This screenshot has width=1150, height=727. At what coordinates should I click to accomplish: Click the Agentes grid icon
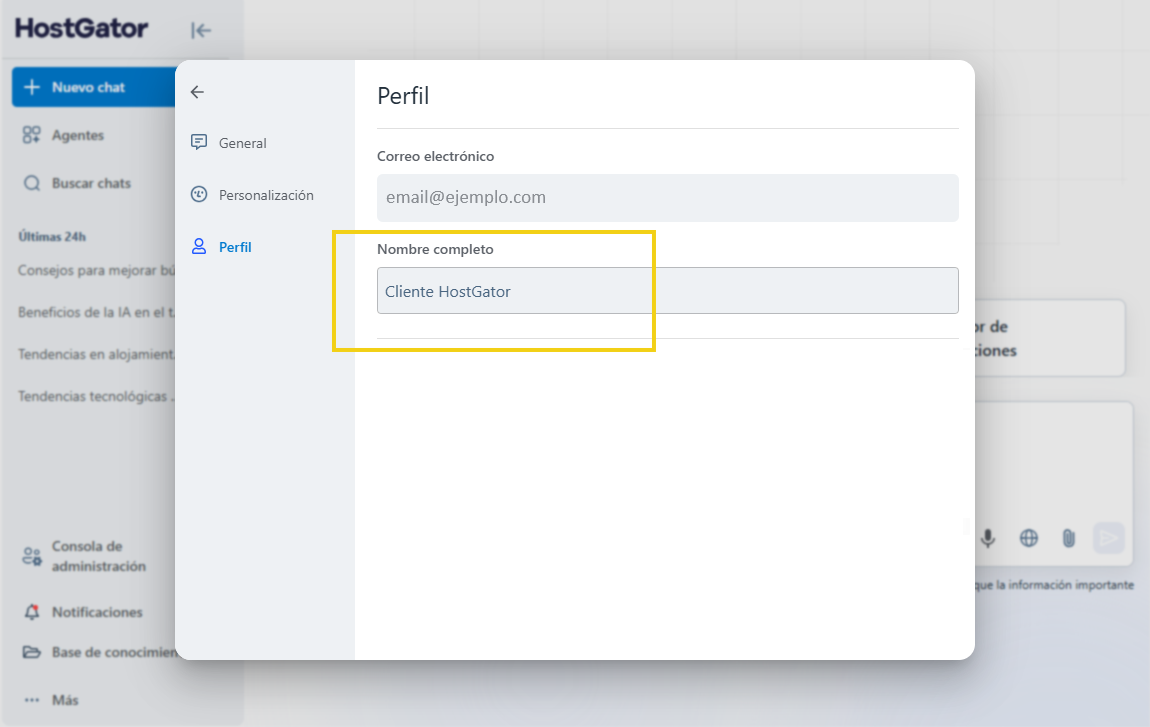coord(32,135)
